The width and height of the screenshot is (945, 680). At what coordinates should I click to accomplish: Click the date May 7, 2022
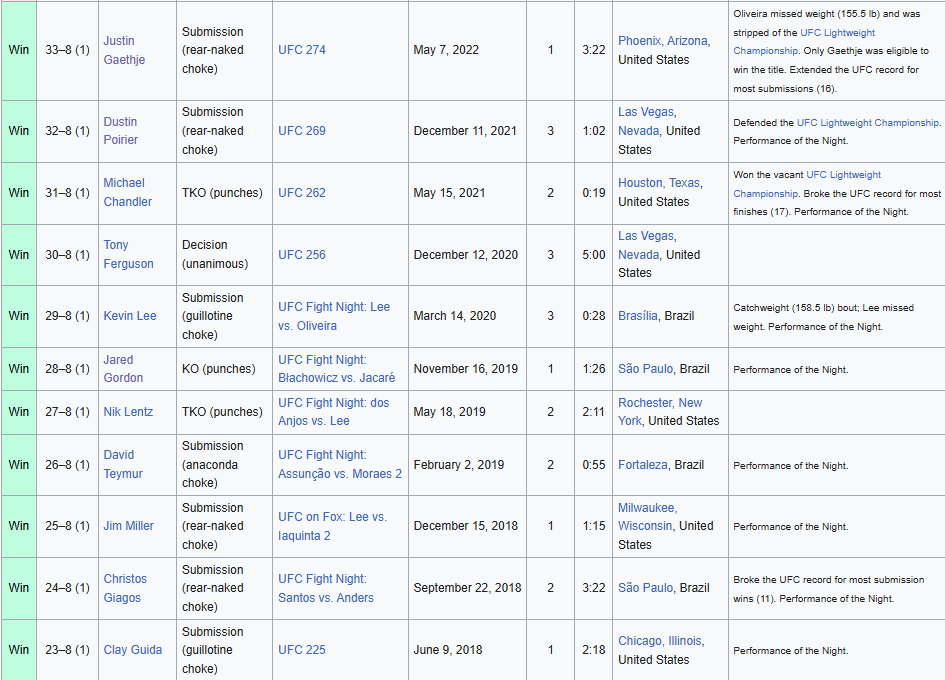(x=446, y=50)
